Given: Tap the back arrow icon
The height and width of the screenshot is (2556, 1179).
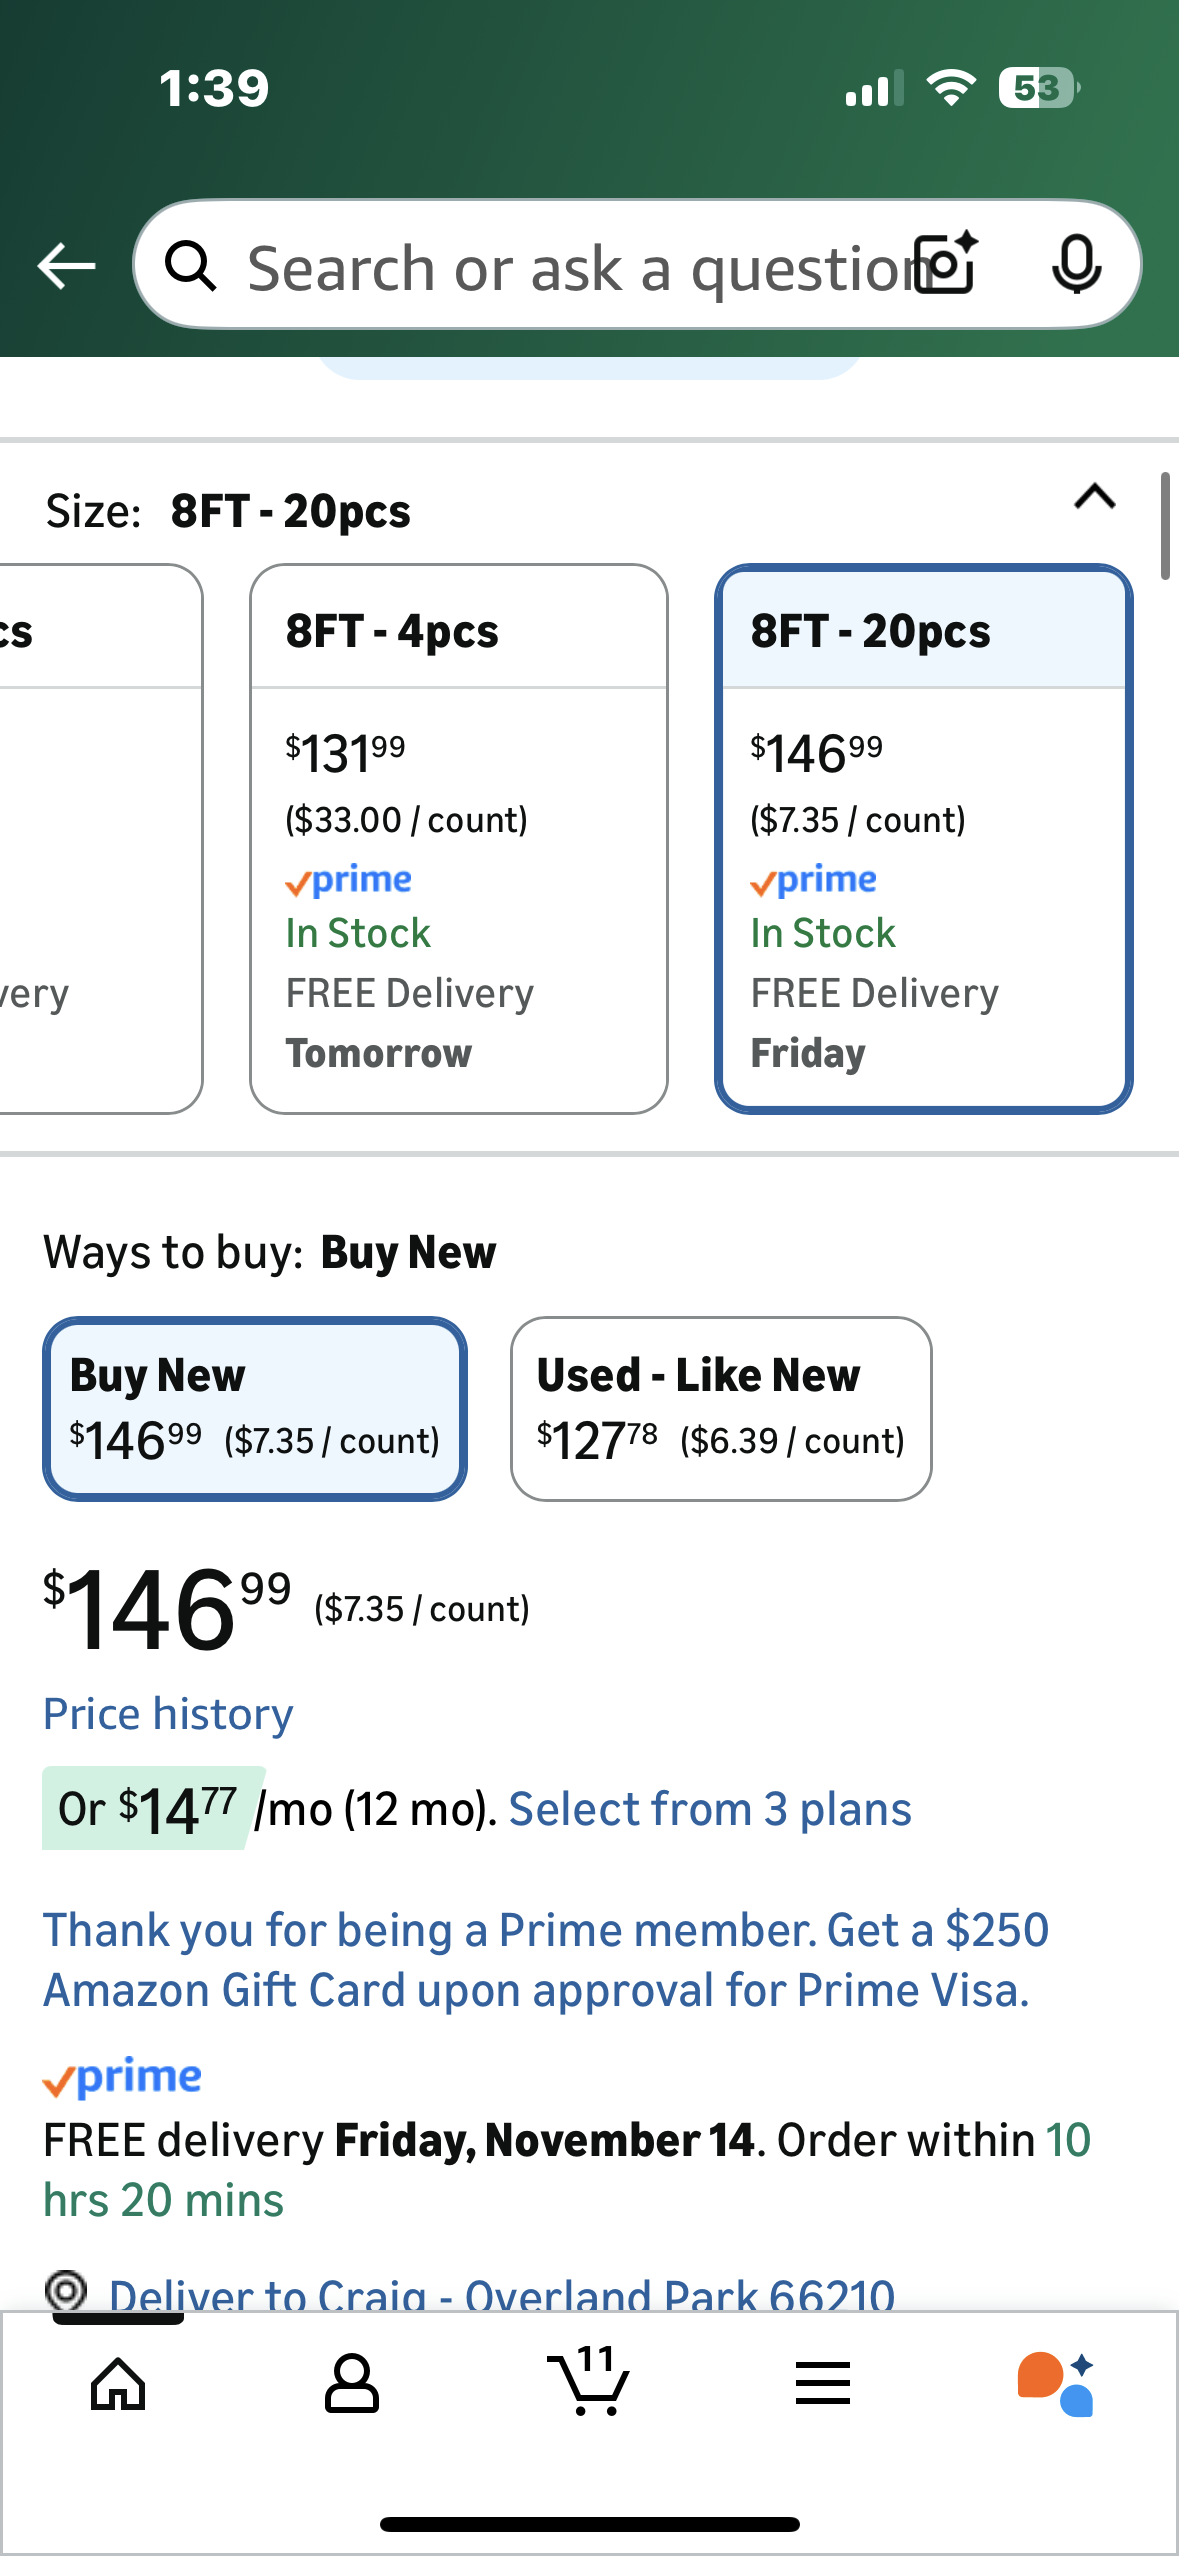Looking at the screenshot, I should click(66, 266).
